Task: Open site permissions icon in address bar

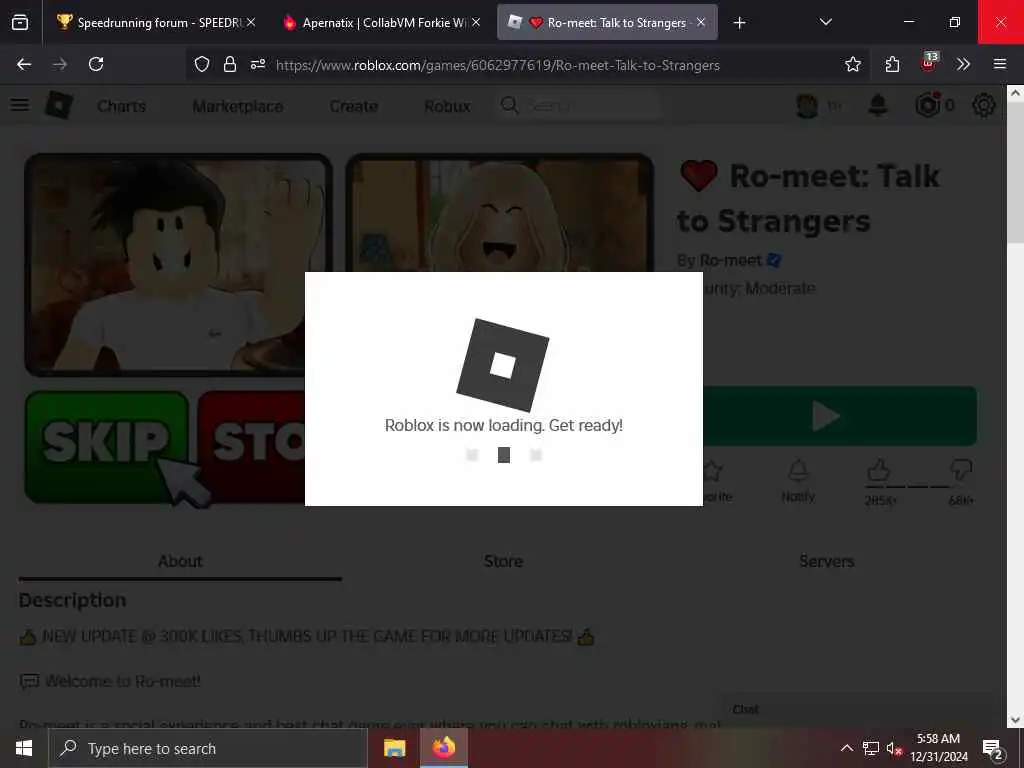Action: coord(258,64)
